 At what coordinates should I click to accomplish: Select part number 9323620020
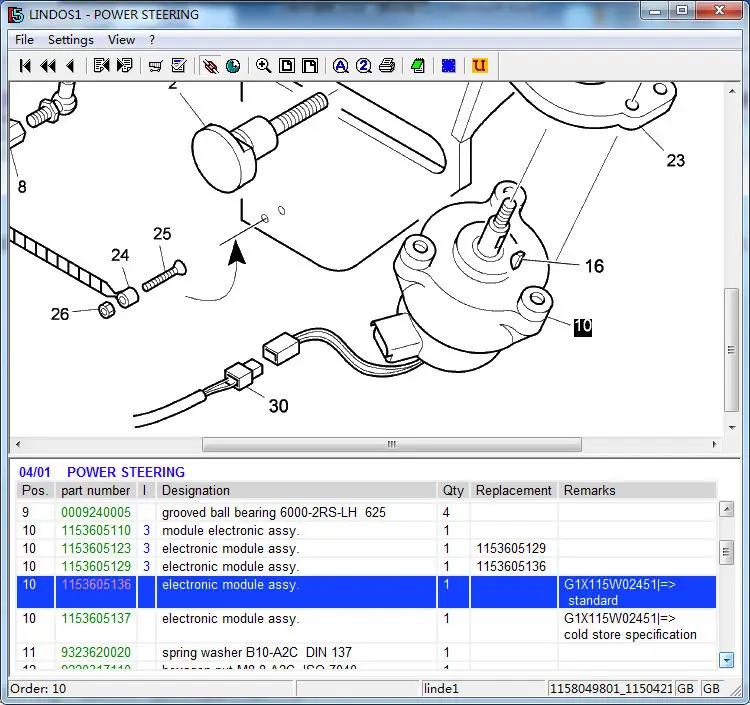coord(96,652)
